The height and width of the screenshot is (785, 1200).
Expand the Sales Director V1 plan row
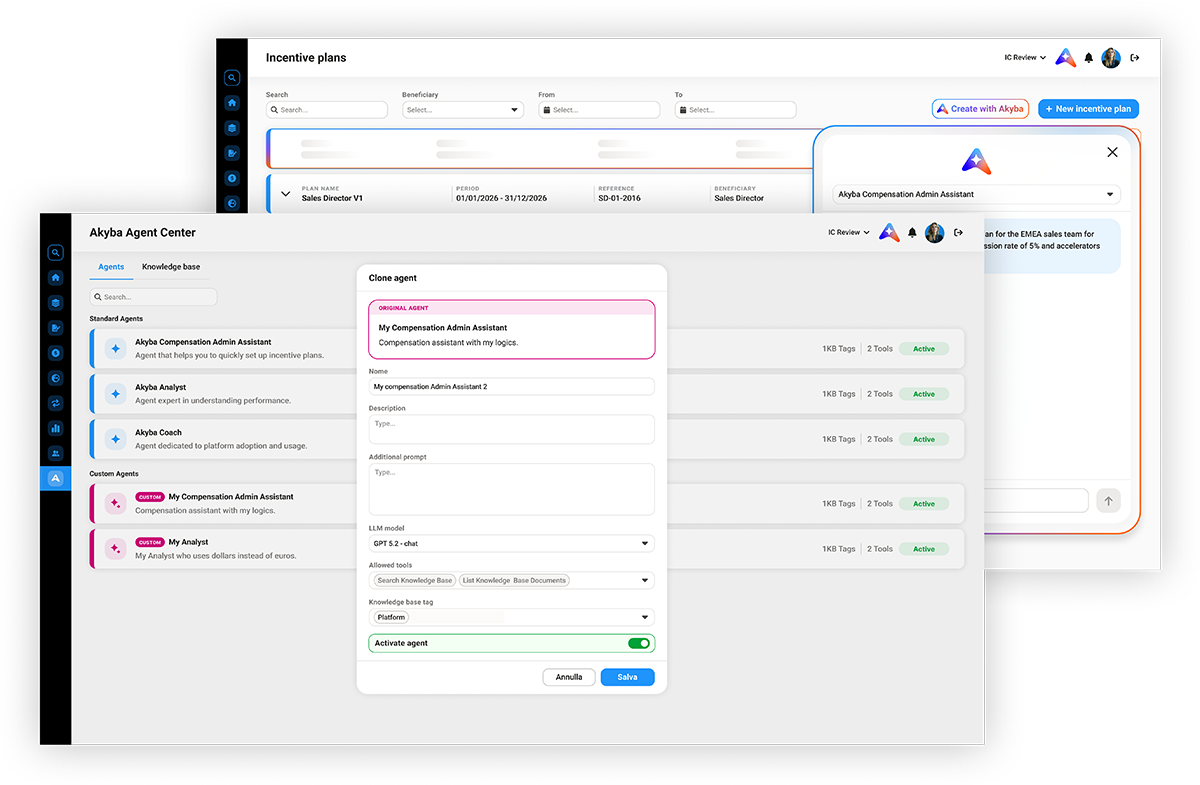285,194
